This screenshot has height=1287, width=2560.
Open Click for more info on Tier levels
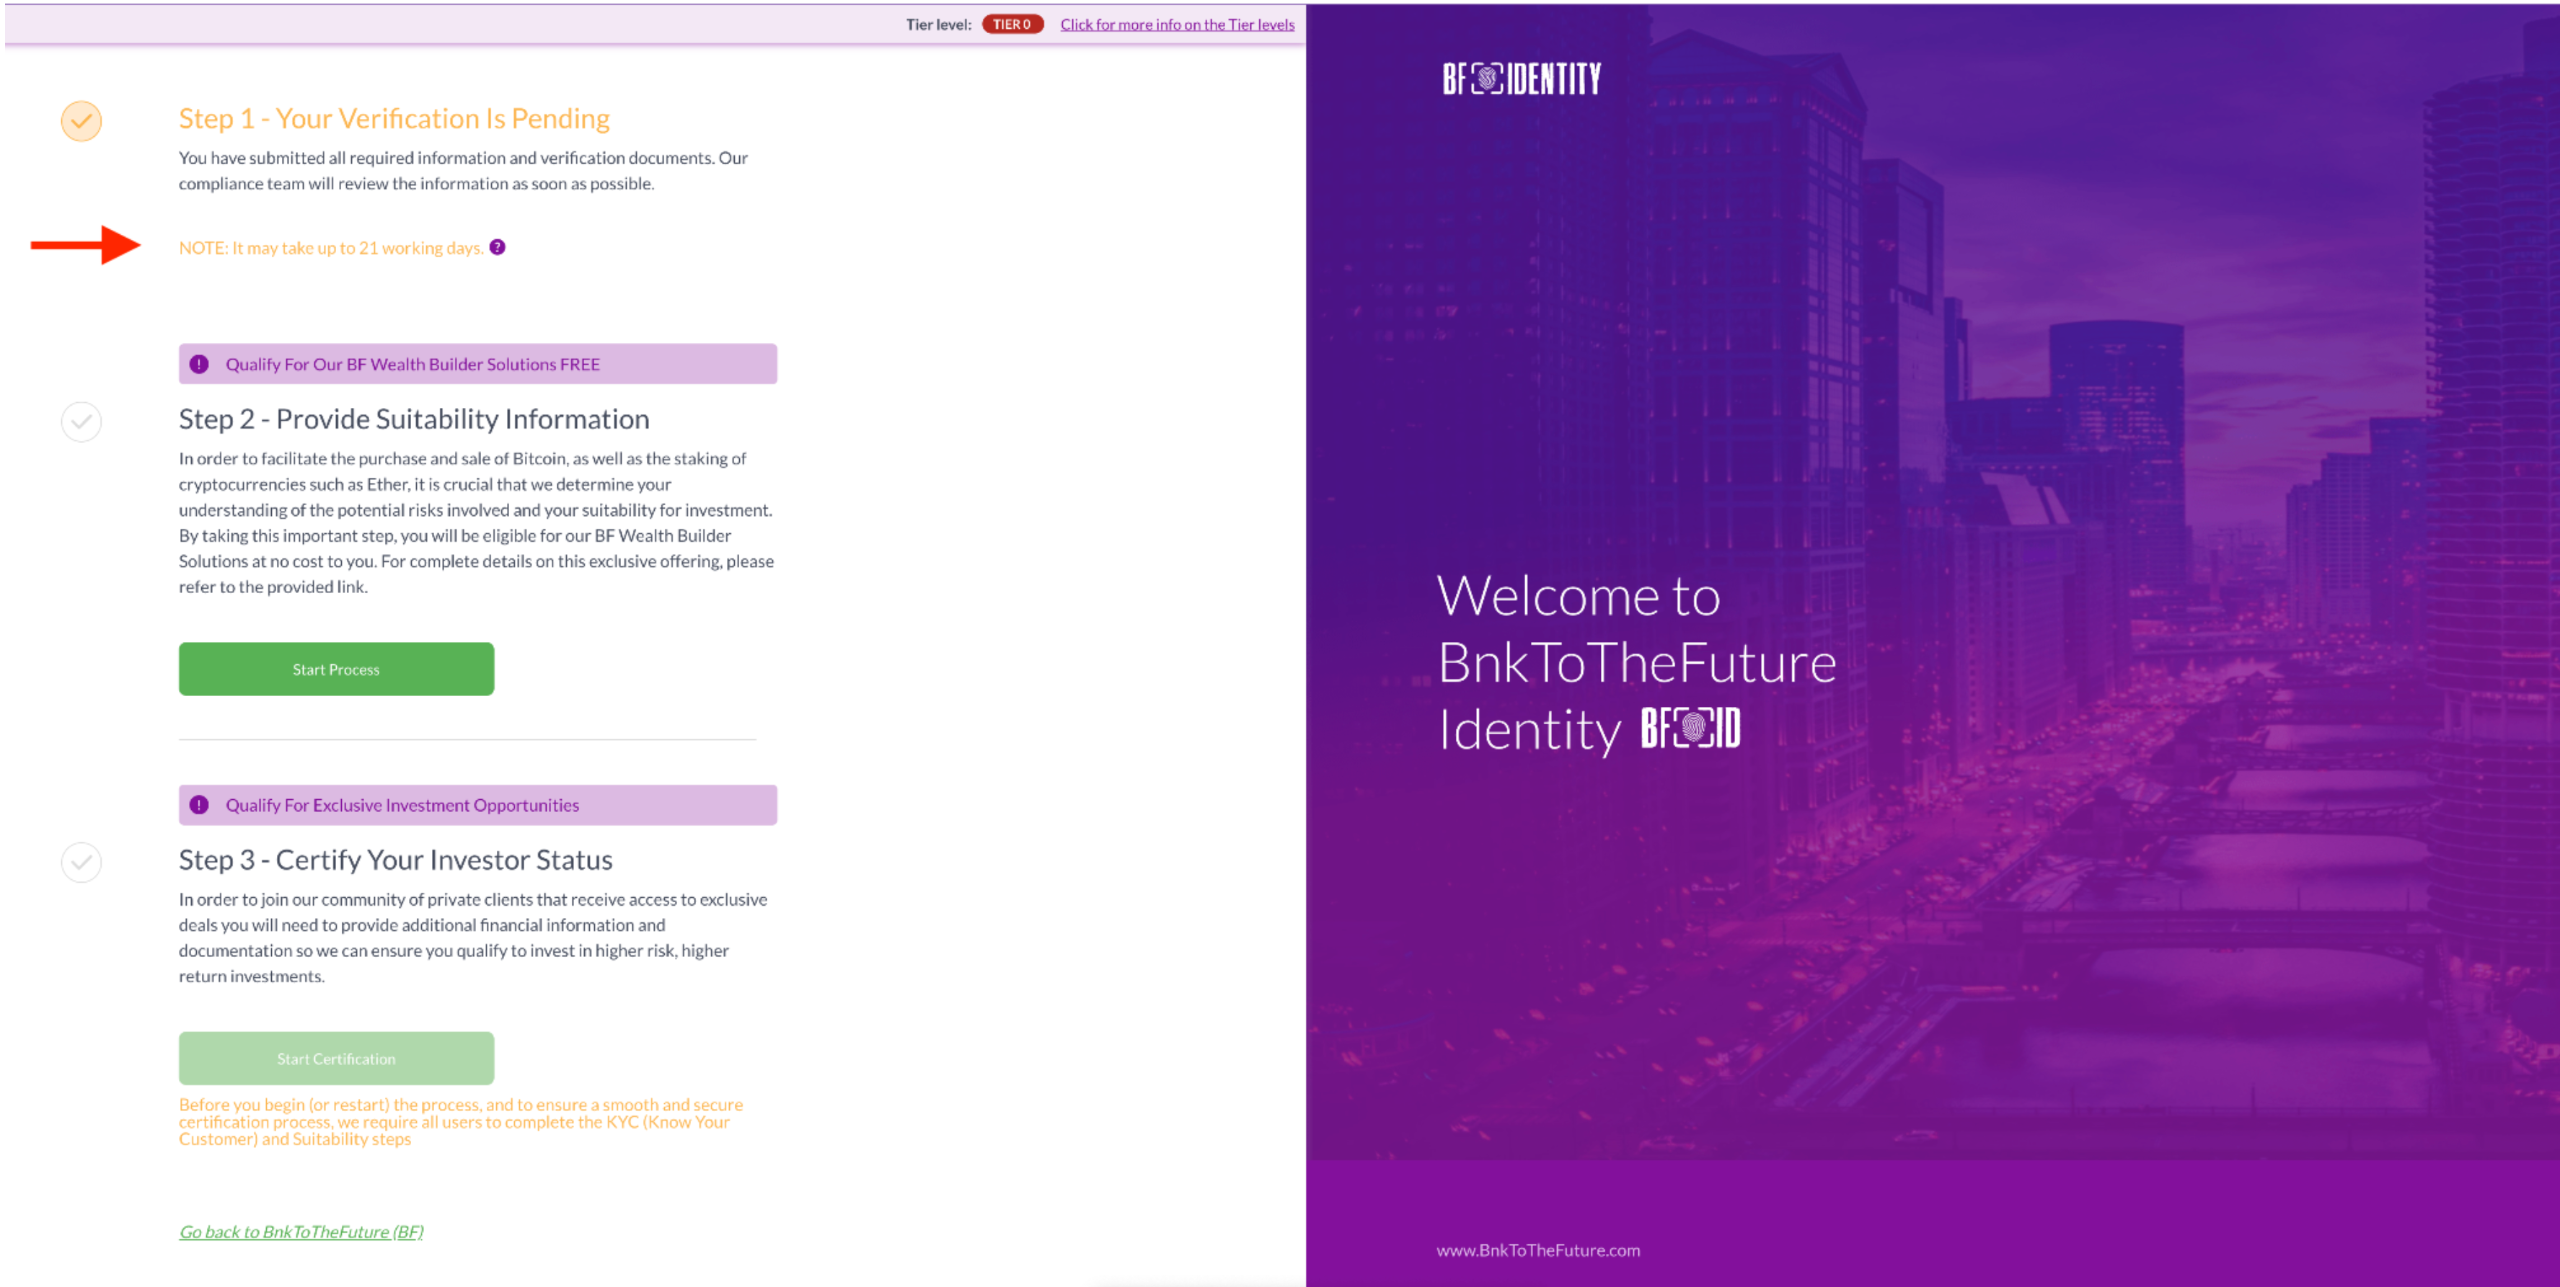[1177, 24]
